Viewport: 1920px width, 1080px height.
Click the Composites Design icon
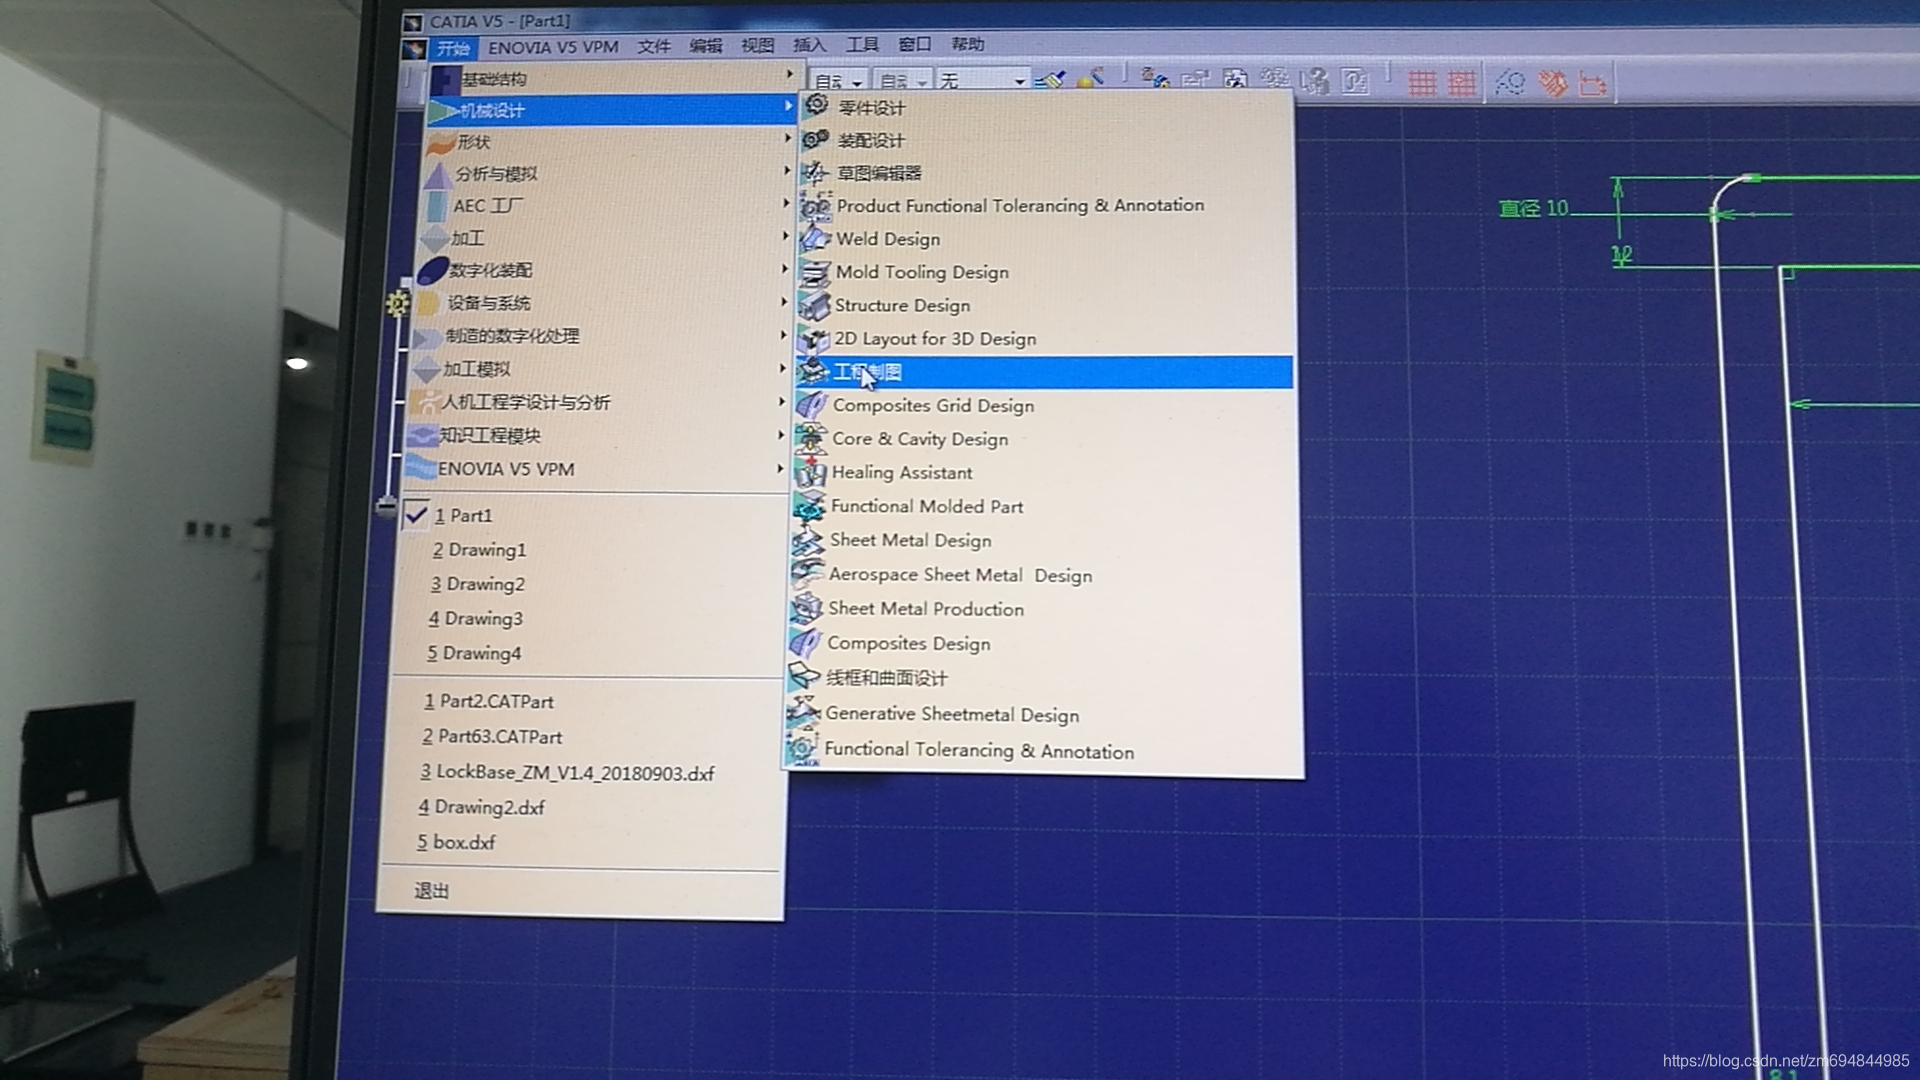pyautogui.click(x=806, y=643)
